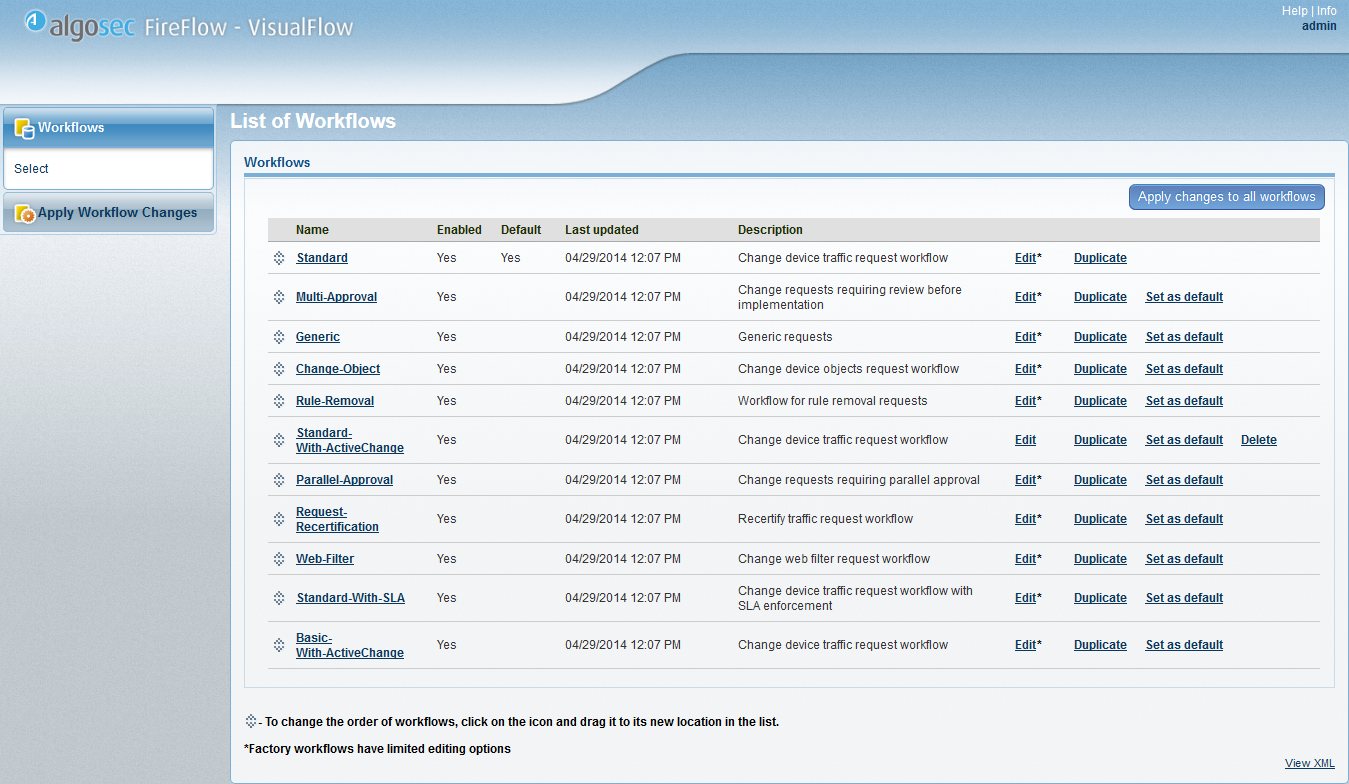Open Edit for the Multi-Approval workflow
Screen dimensions: 1349x784
pyautogui.click(x=1024, y=296)
